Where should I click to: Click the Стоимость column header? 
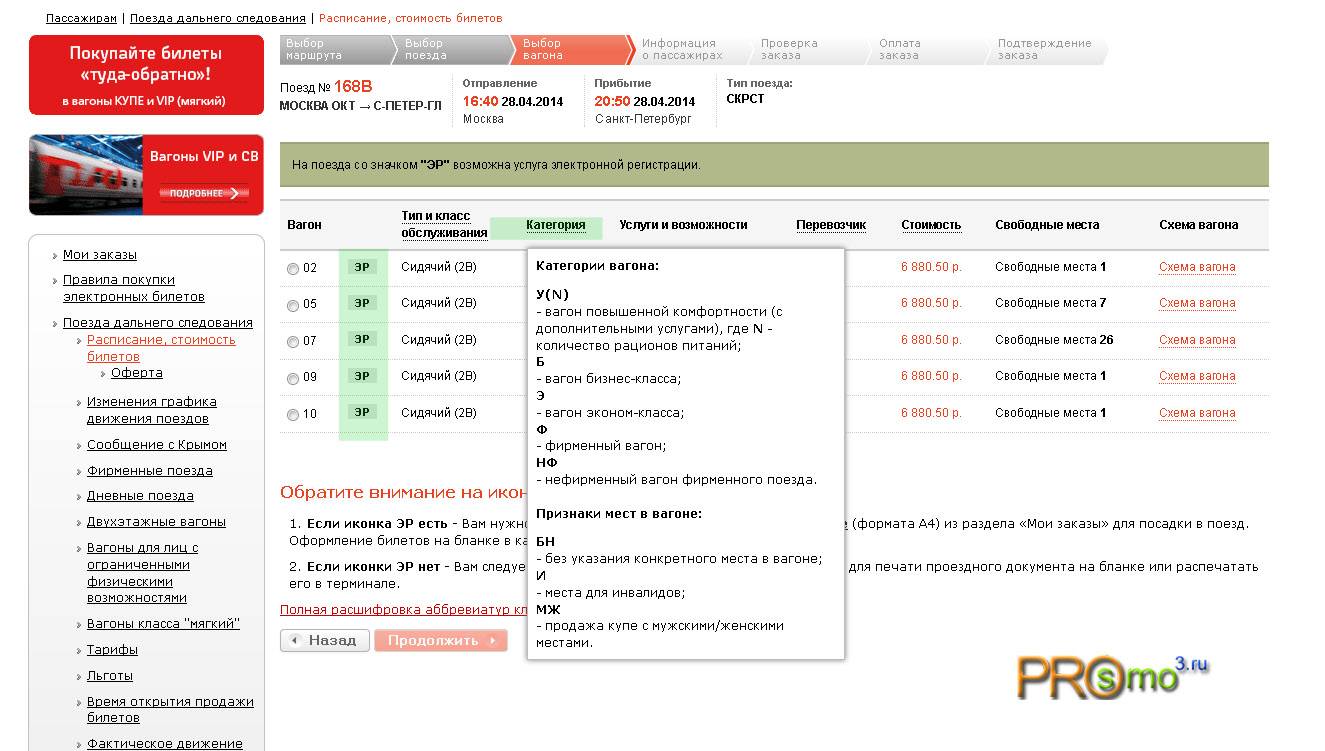(931, 225)
